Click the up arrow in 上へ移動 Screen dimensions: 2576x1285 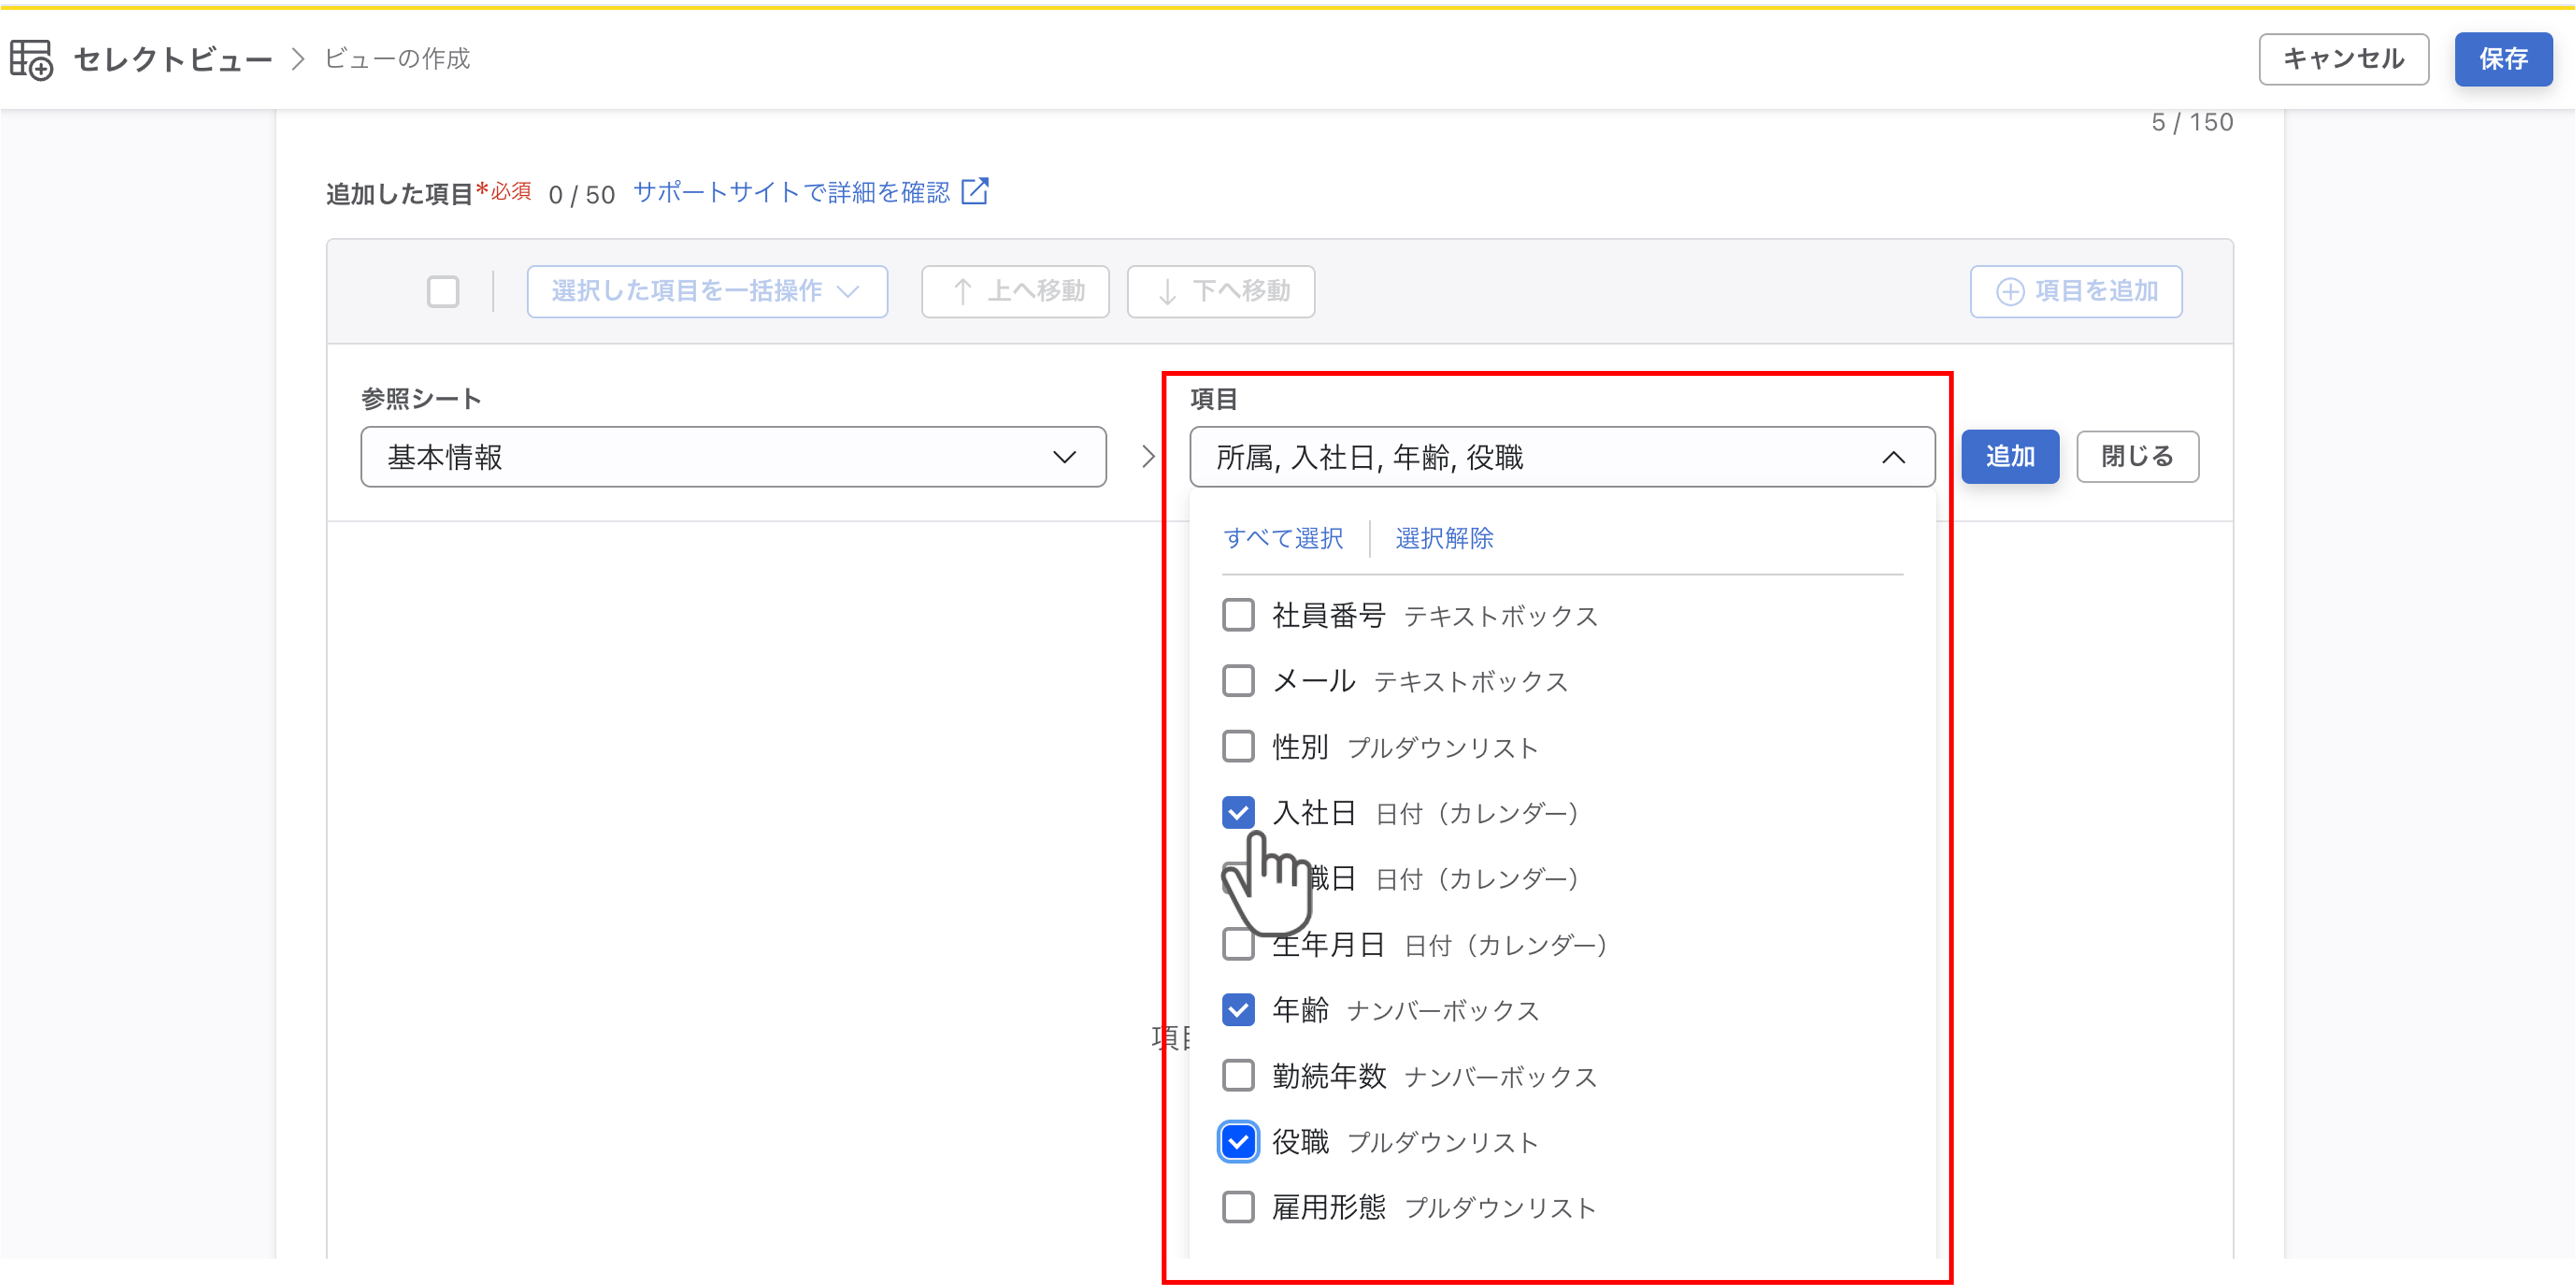click(962, 291)
